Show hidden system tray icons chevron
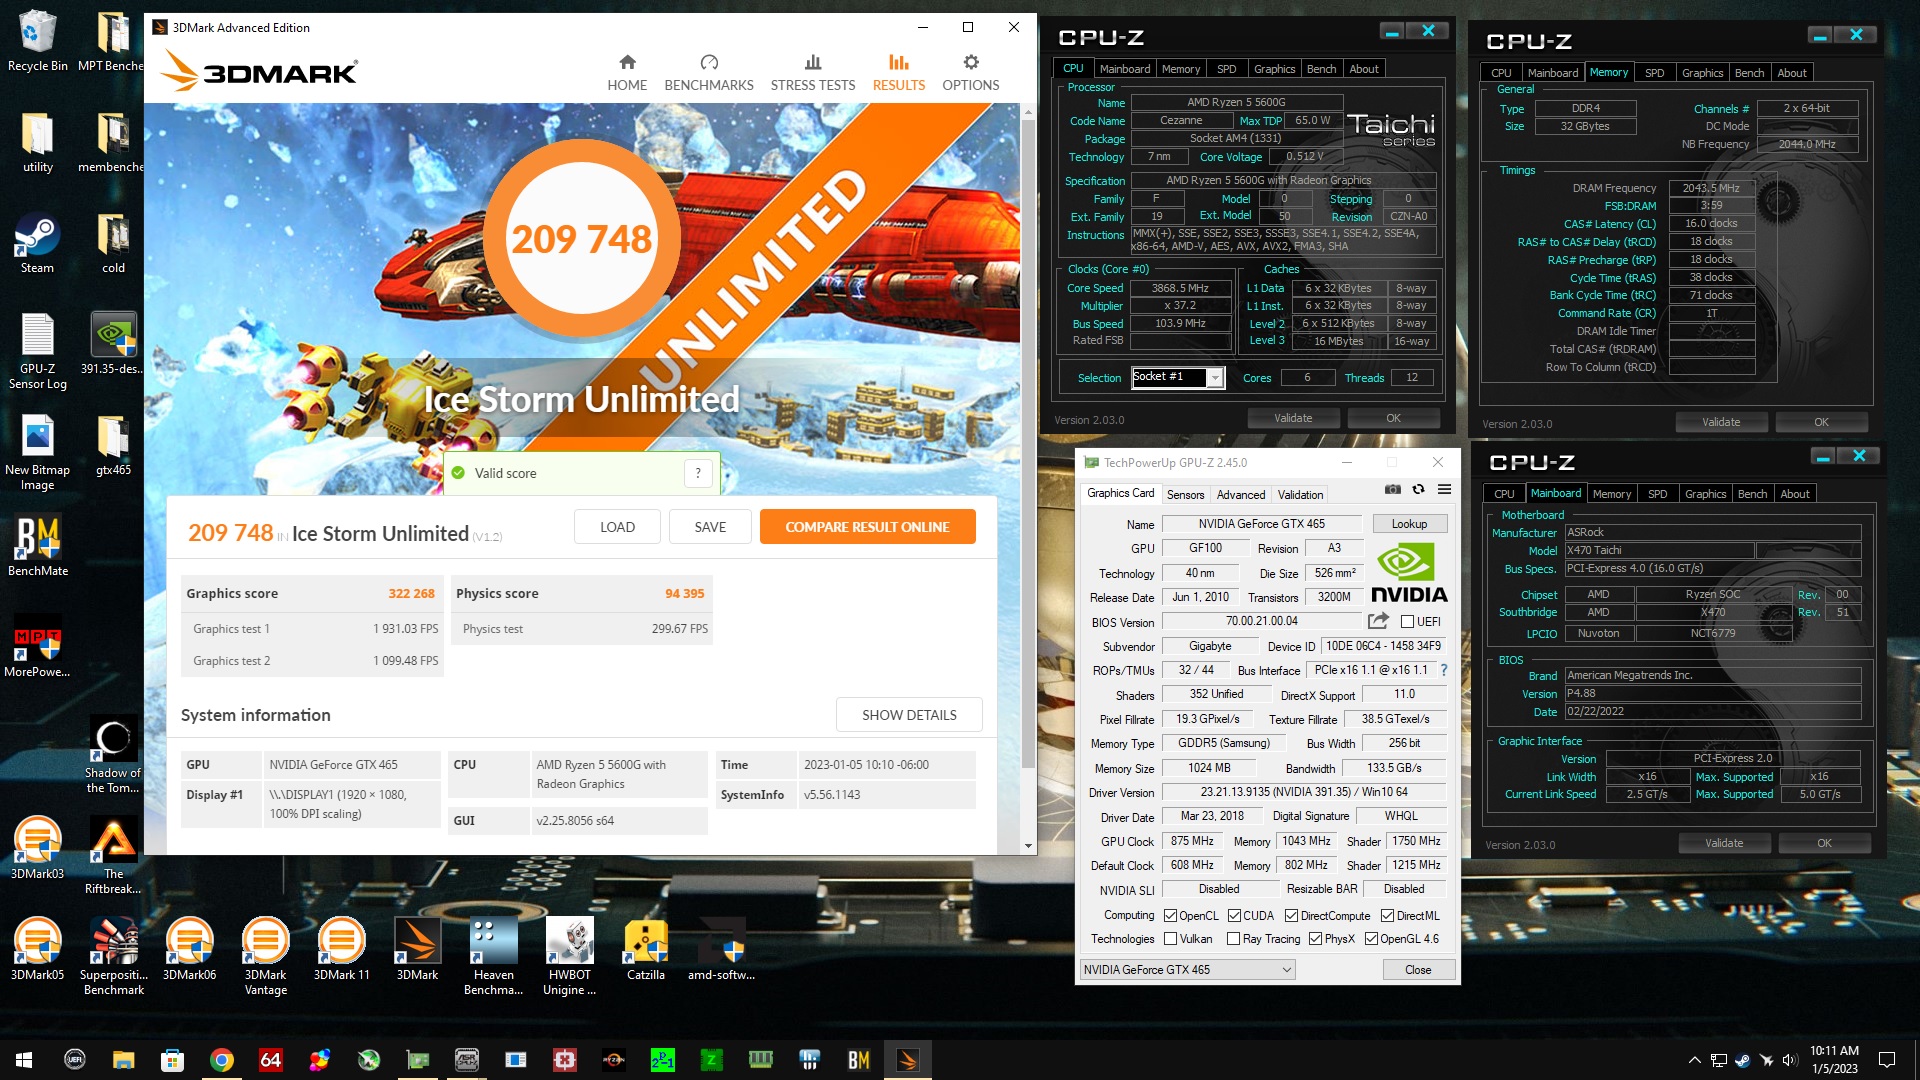1920x1080 pixels. coord(1694,1060)
